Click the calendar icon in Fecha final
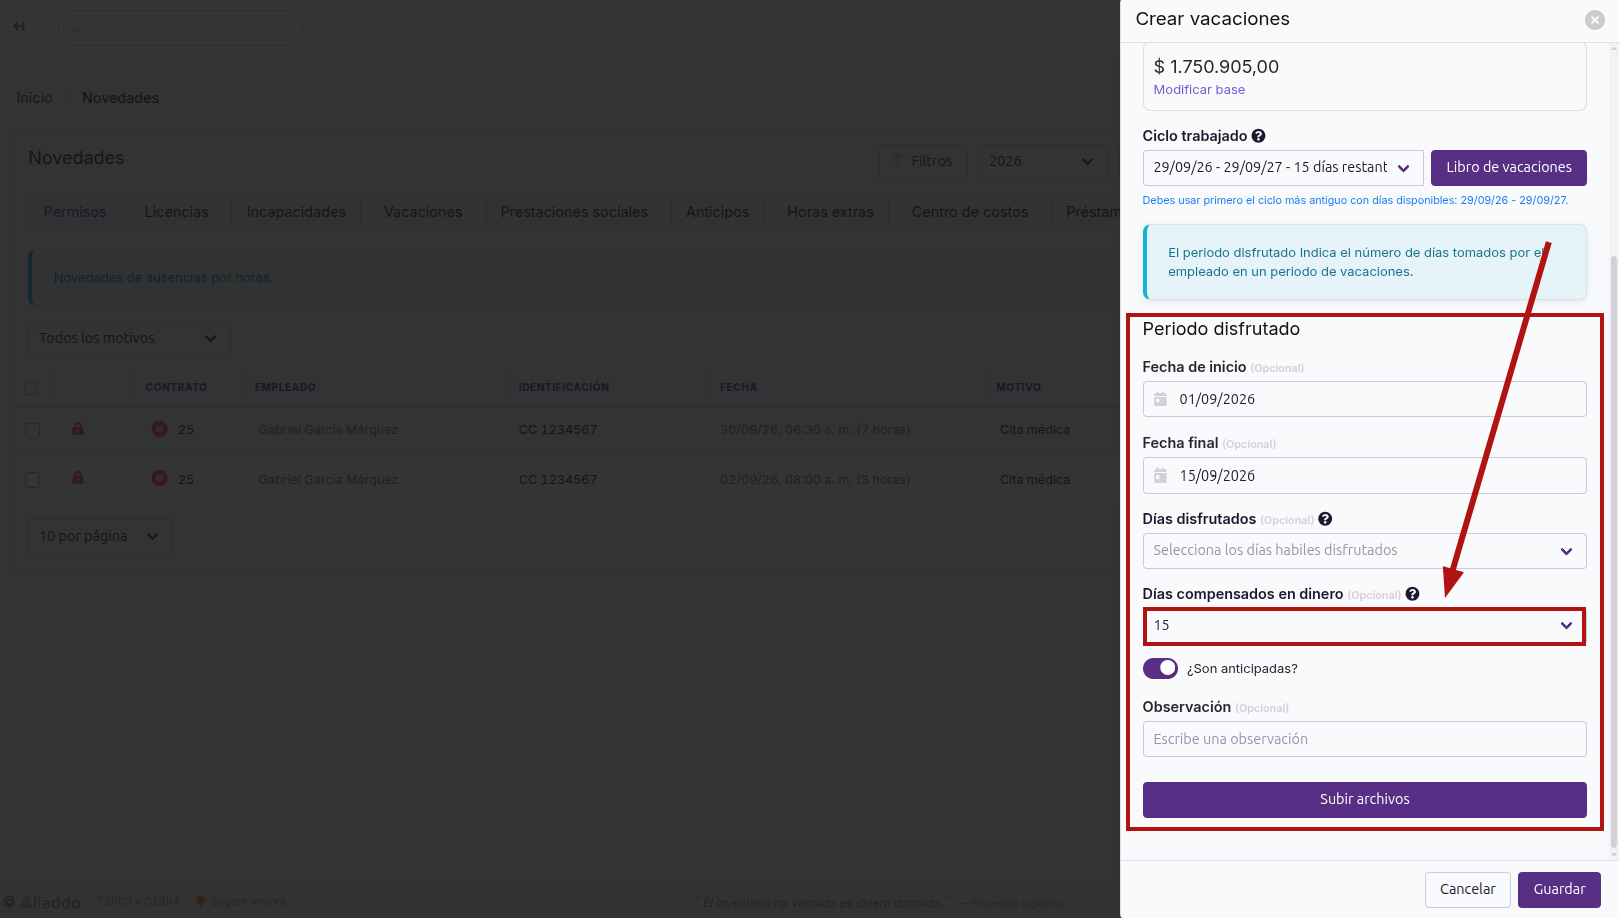The height and width of the screenshot is (918, 1619). pos(1160,476)
